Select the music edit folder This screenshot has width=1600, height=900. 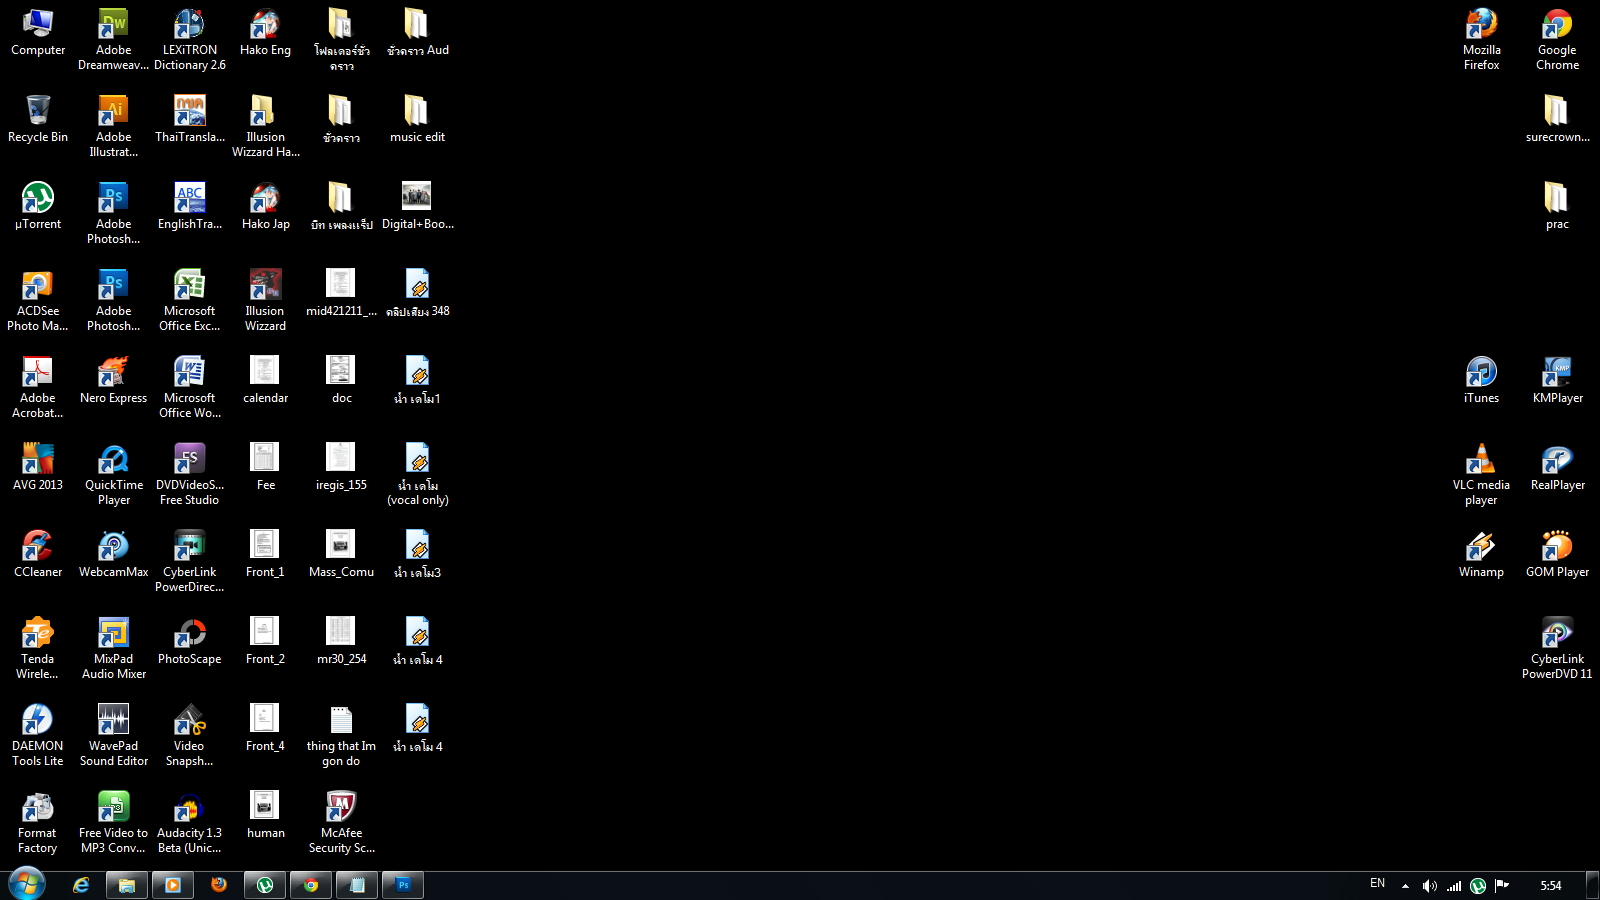[418, 119]
